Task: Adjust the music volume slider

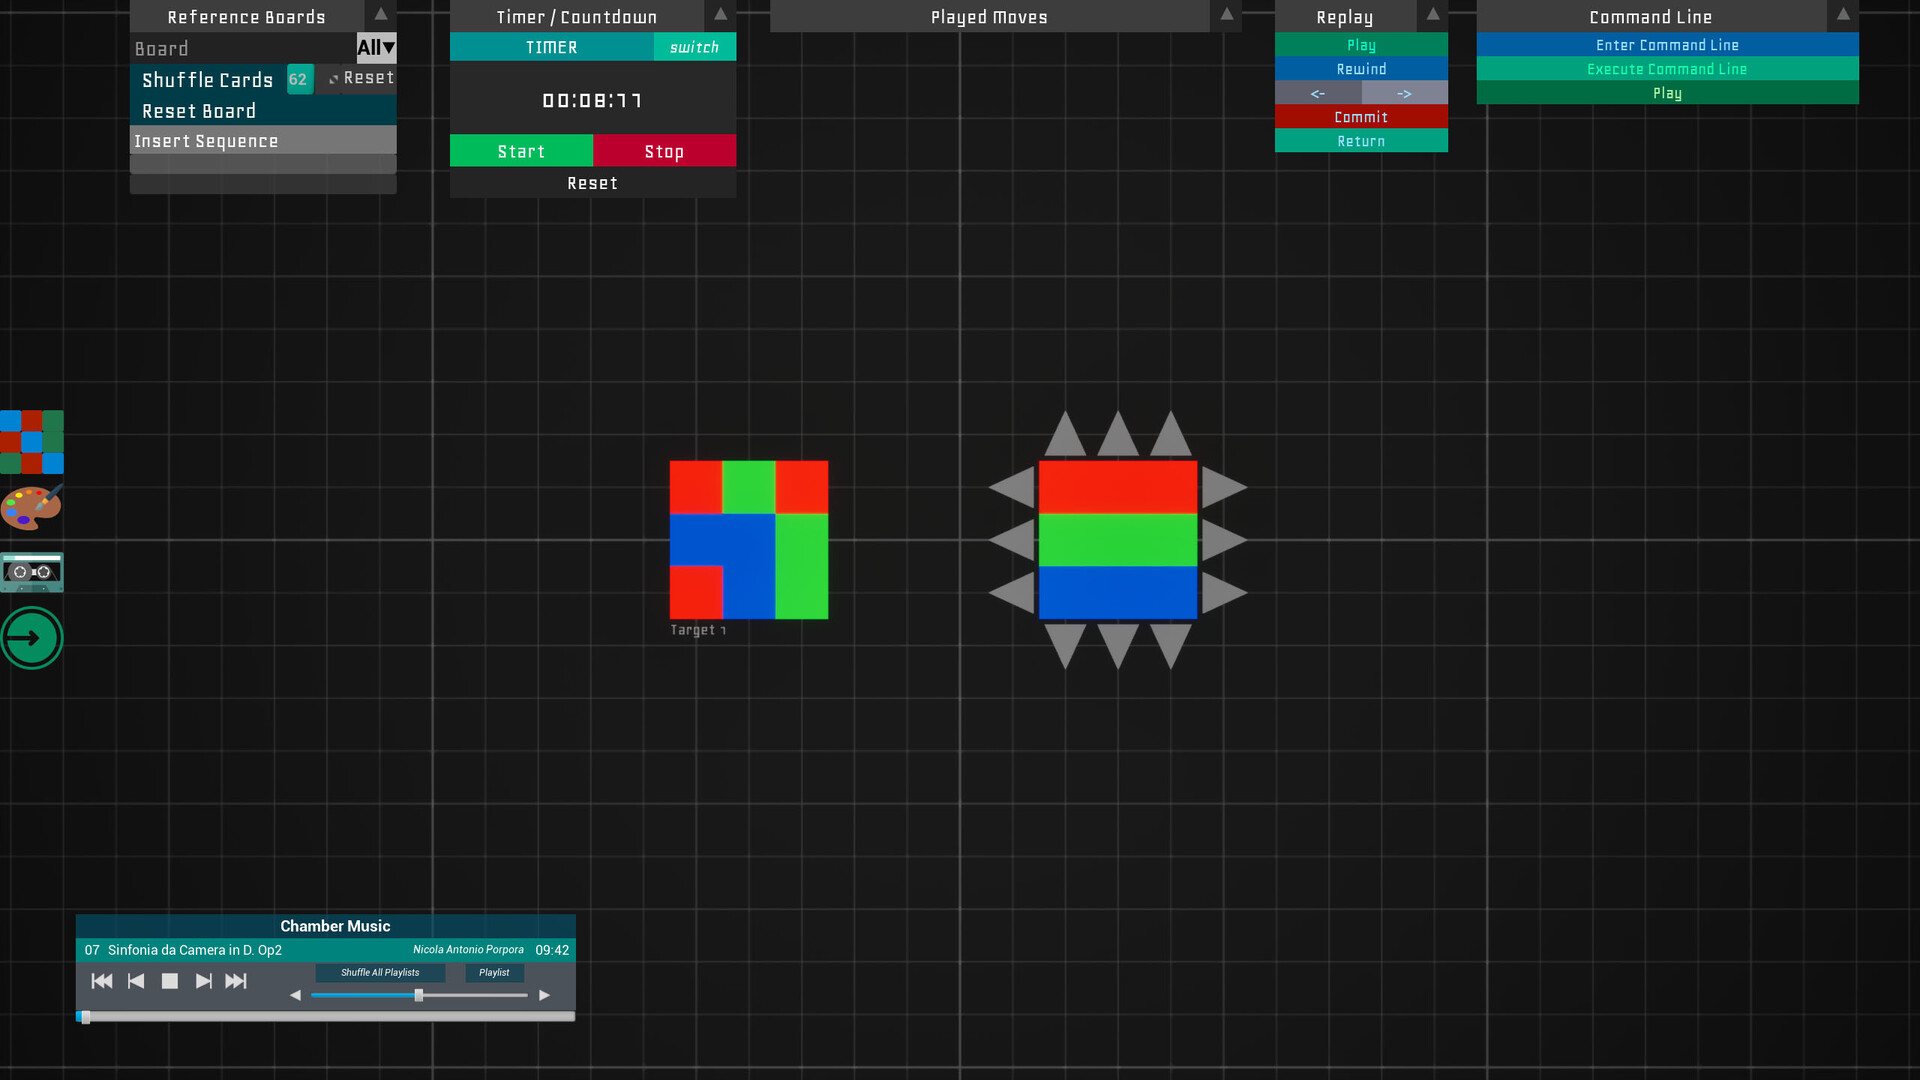Action: [418, 995]
